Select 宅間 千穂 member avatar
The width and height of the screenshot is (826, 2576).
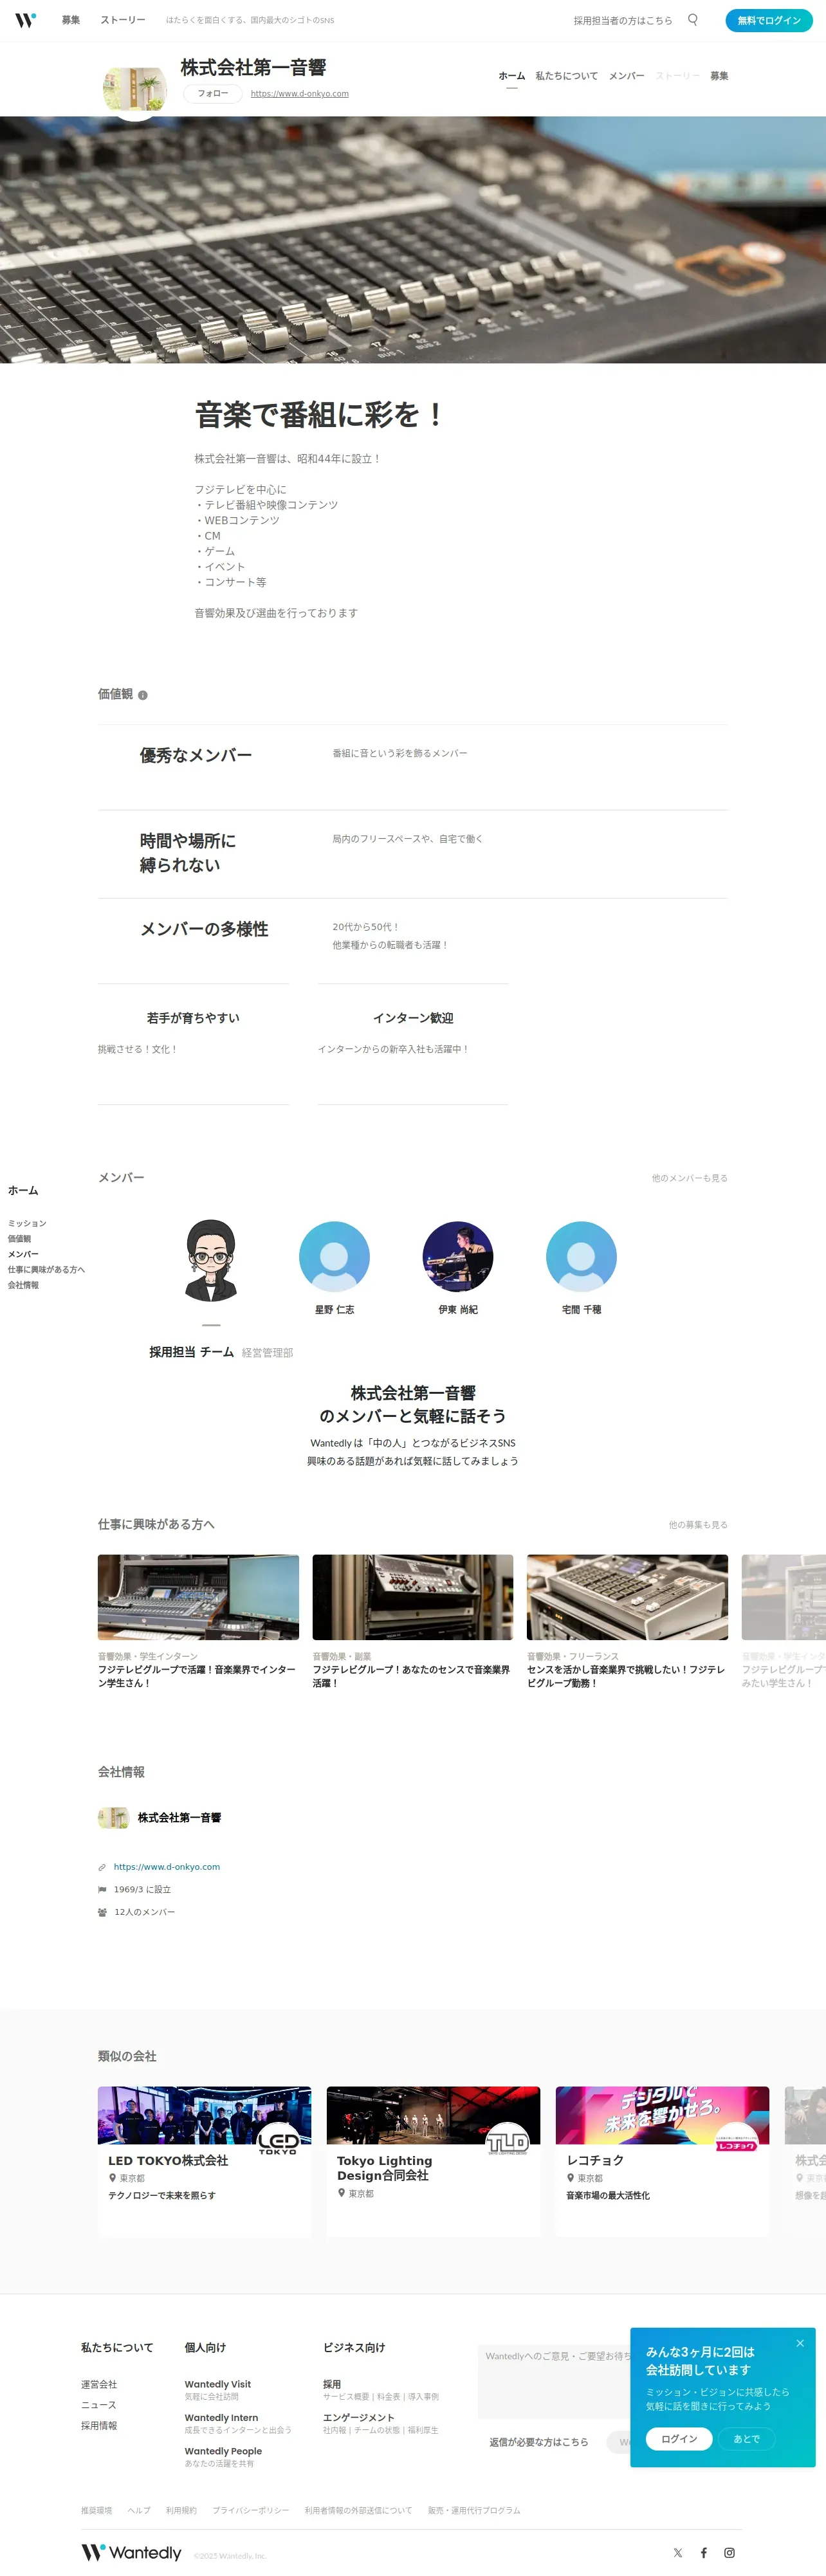[581, 1256]
